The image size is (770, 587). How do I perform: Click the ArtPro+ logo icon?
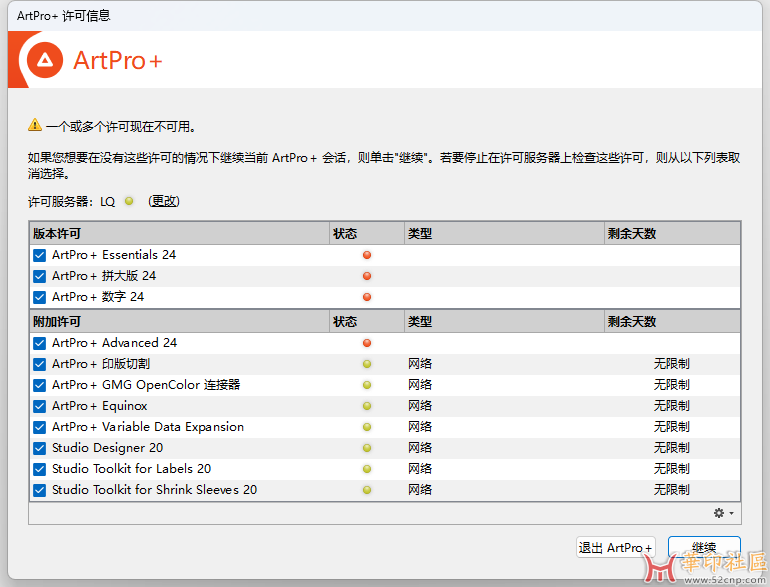(x=45, y=60)
